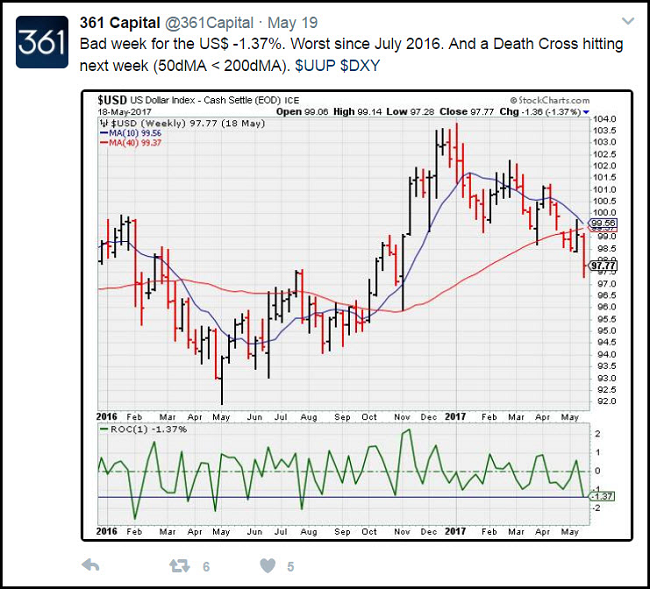
Task: Like the tweet with heart icon
Action: [x=268, y=566]
